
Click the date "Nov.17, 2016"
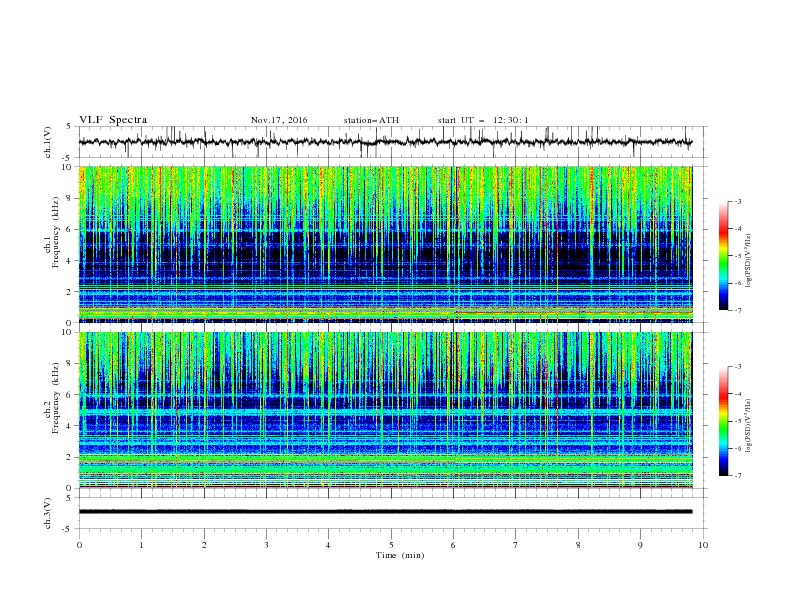279,120
